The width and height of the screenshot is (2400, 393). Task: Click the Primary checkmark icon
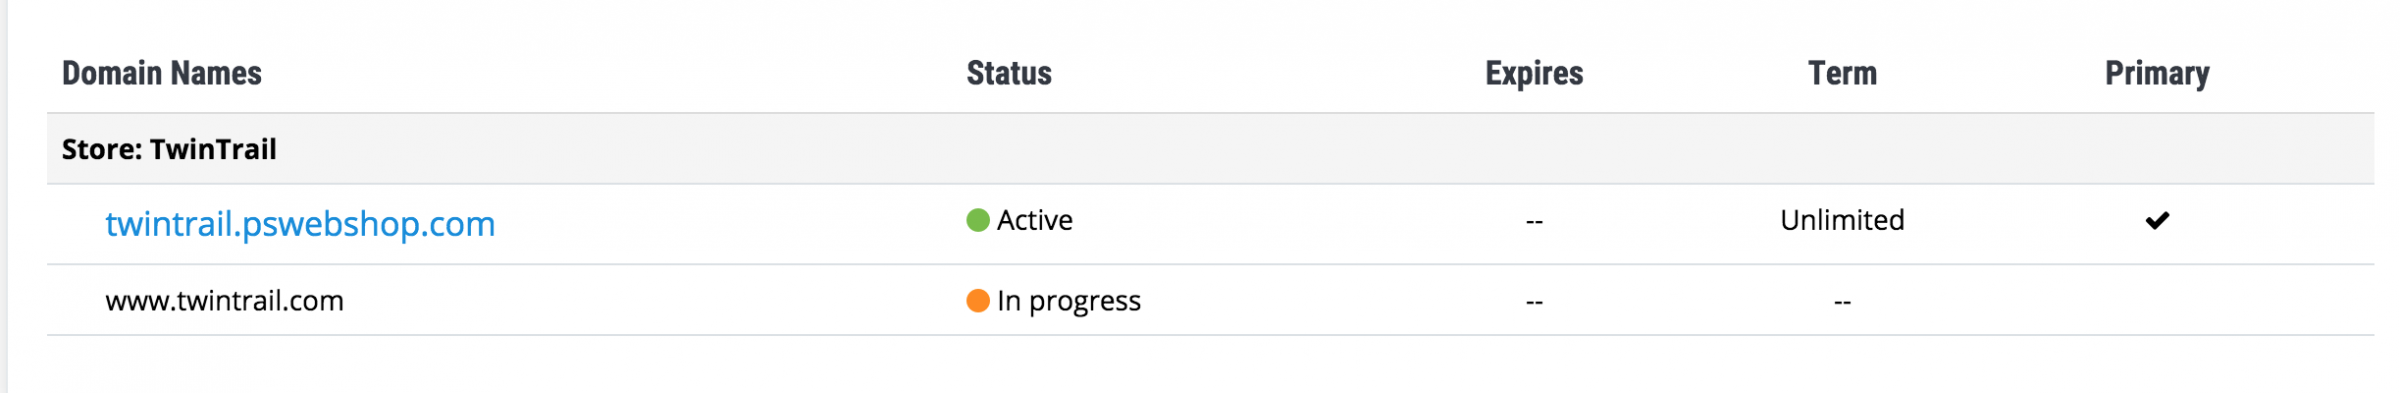[2157, 220]
